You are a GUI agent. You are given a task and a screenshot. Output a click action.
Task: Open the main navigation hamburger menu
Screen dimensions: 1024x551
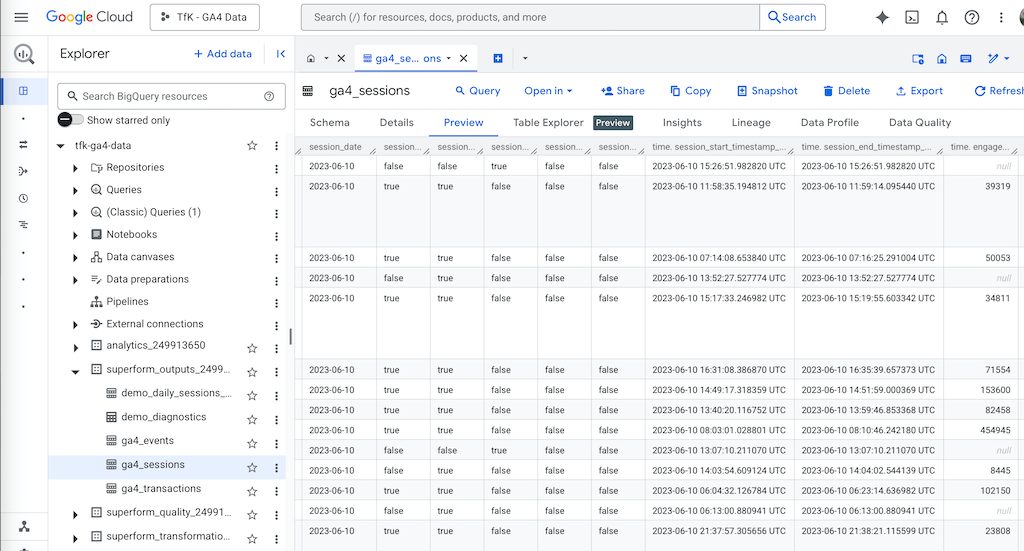[21, 17]
